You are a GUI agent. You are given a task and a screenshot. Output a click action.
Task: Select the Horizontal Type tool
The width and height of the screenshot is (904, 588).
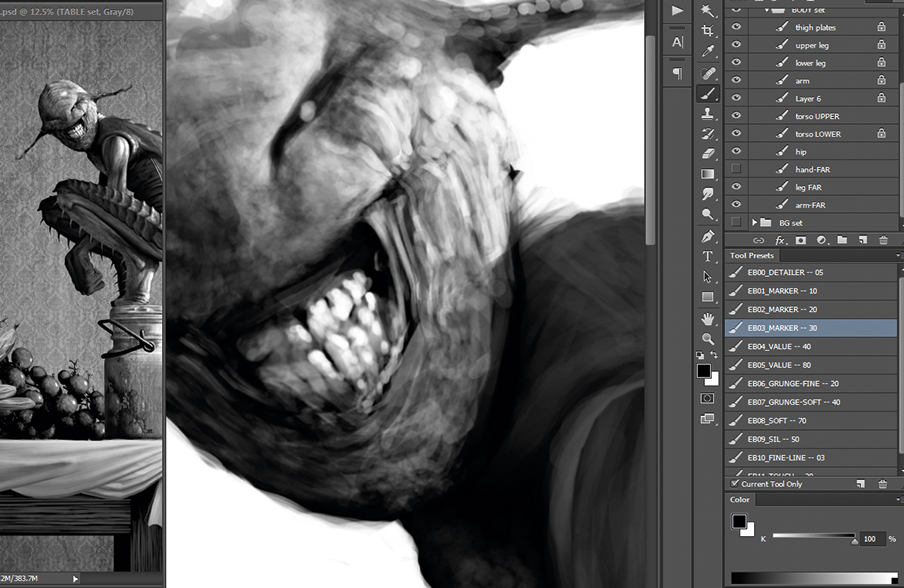coord(708,257)
